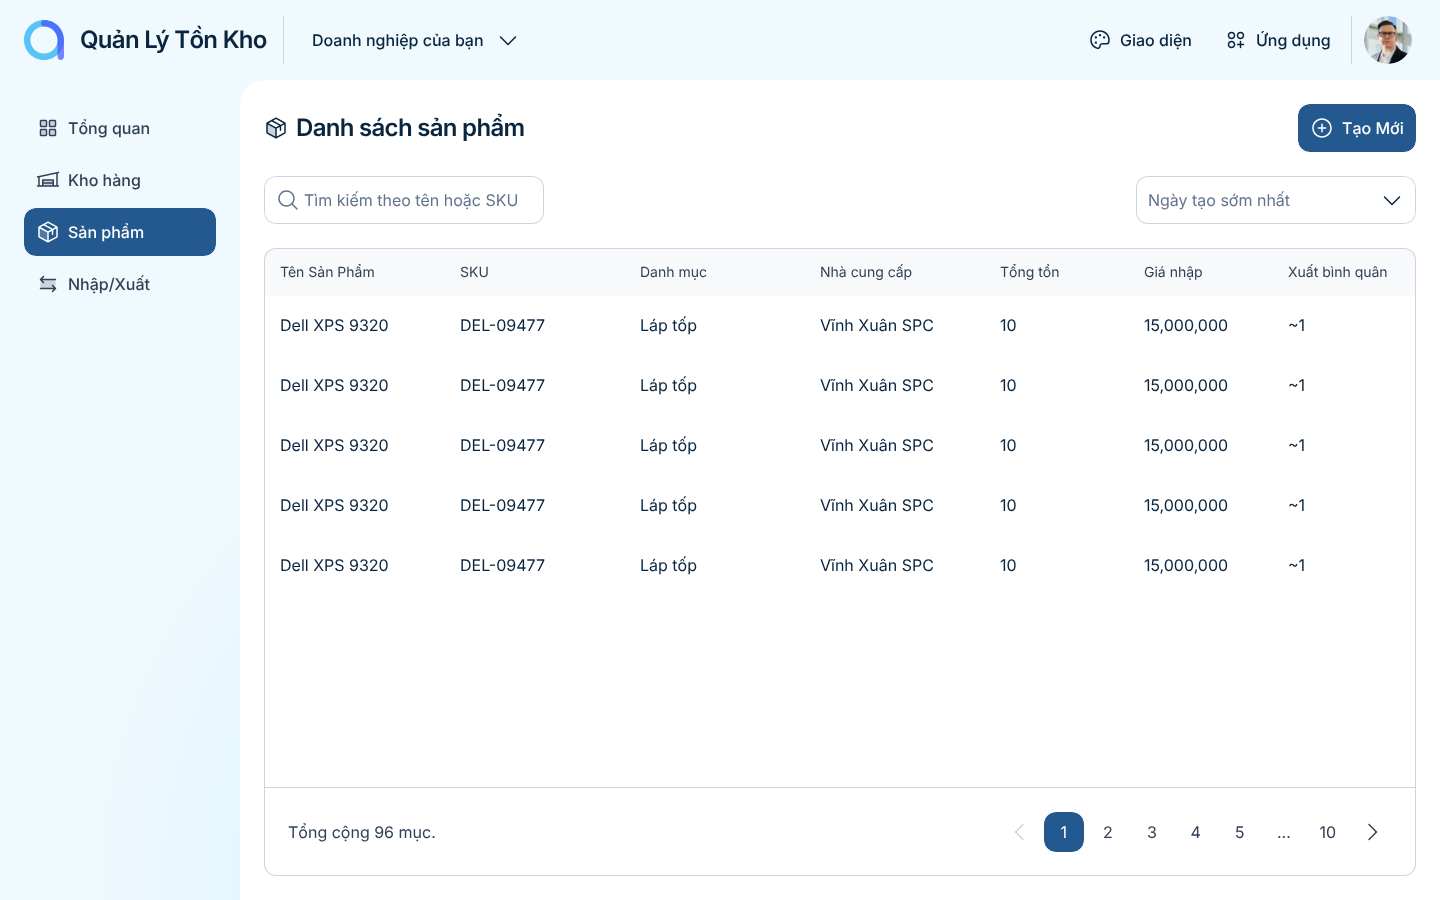Click the package icon beside Danh sách sản phẩm
This screenshot has height=900, width=1440.
[x=275, y=128]
